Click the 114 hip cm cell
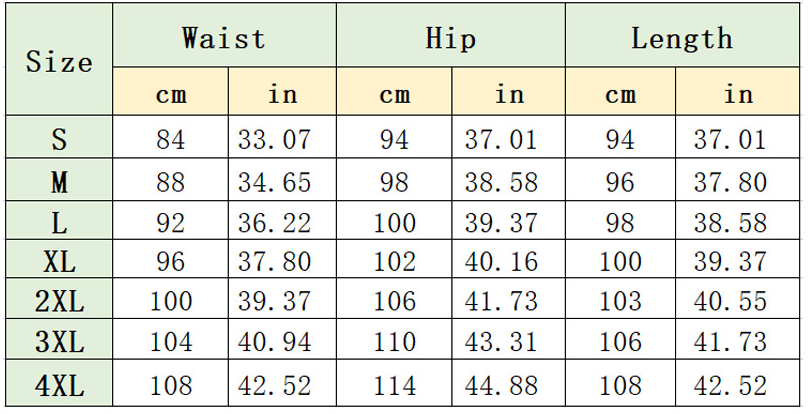This screenshot has height=414, width=812. 394,383
